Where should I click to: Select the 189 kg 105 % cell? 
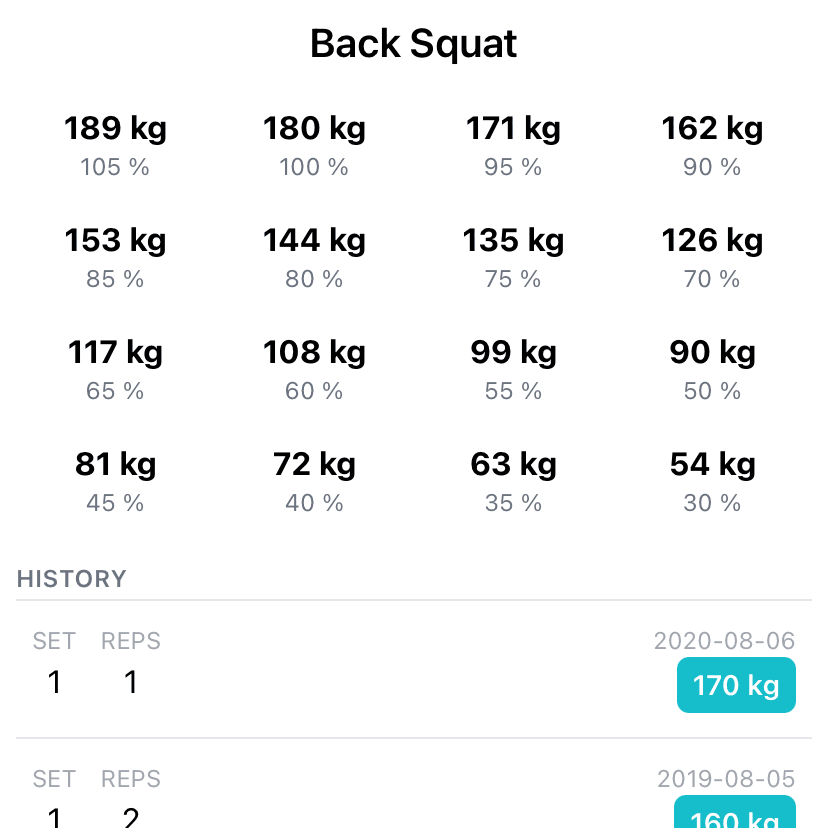[x=115, y=145]
